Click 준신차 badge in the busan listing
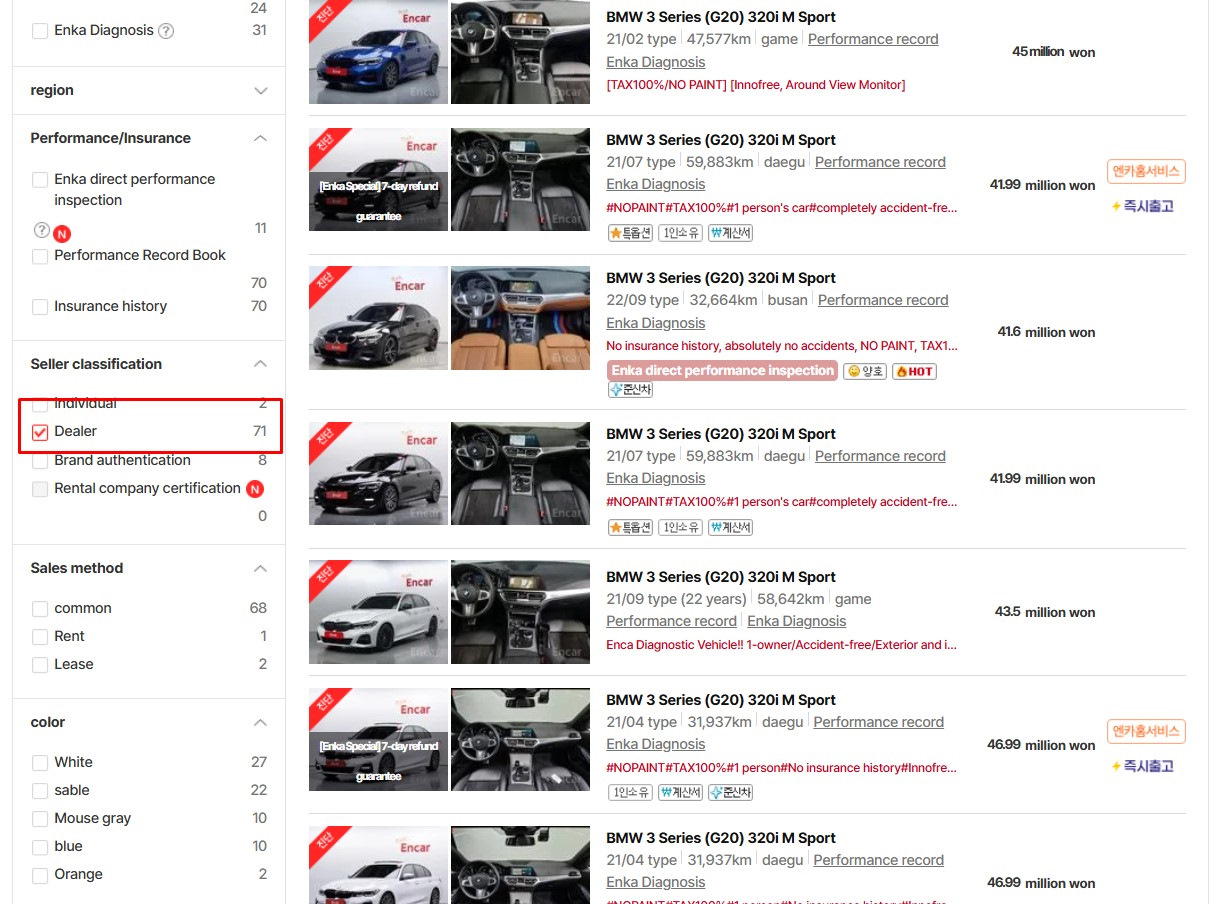This screenshot has height=904, width=1216. (630, 390)
